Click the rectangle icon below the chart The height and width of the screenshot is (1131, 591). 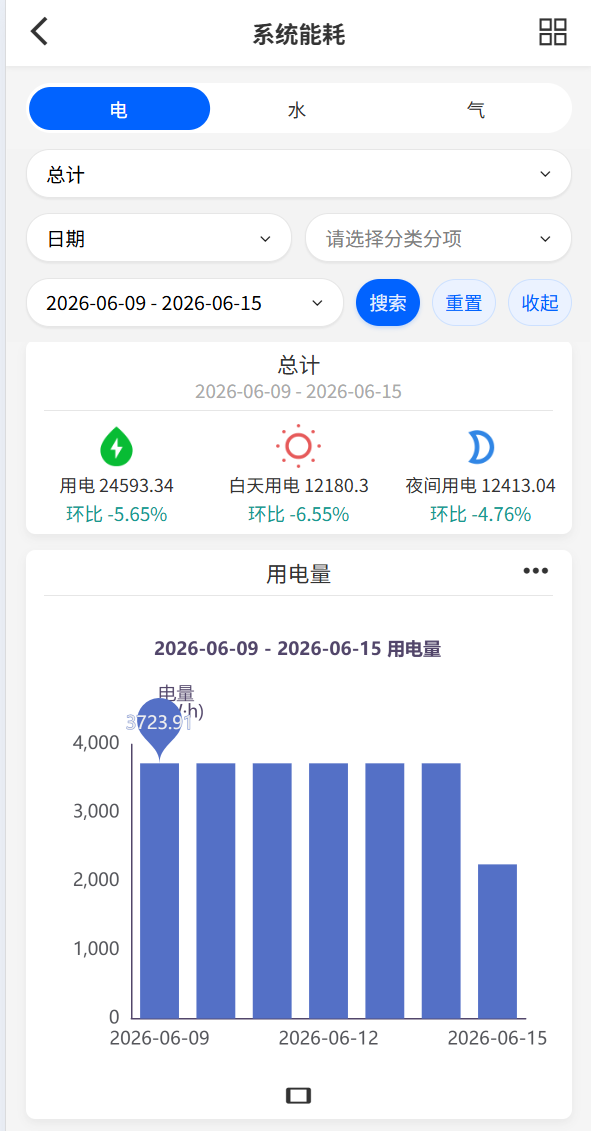click(298, 1095)
